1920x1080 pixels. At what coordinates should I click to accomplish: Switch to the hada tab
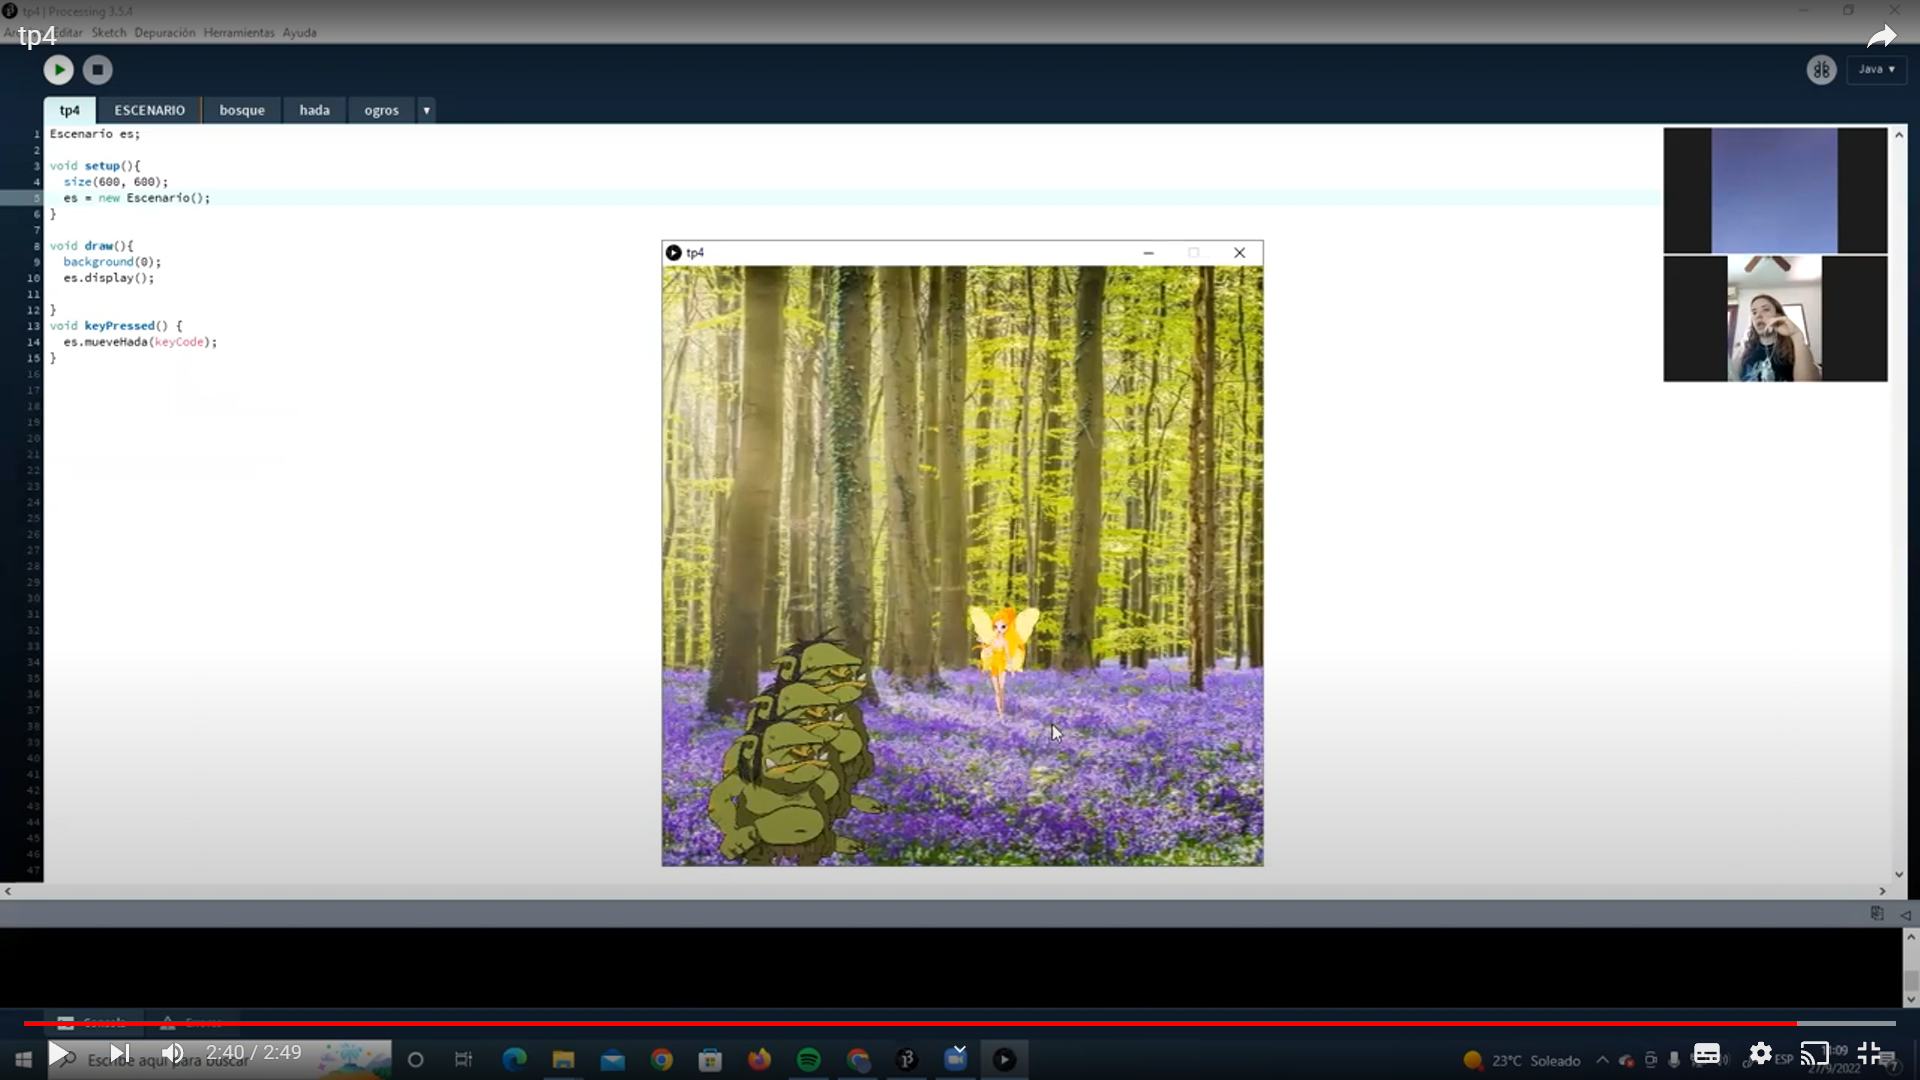point(314,110)
